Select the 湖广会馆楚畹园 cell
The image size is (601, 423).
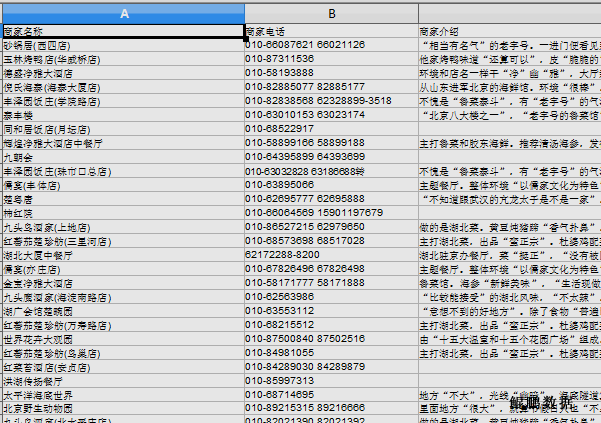123,311
